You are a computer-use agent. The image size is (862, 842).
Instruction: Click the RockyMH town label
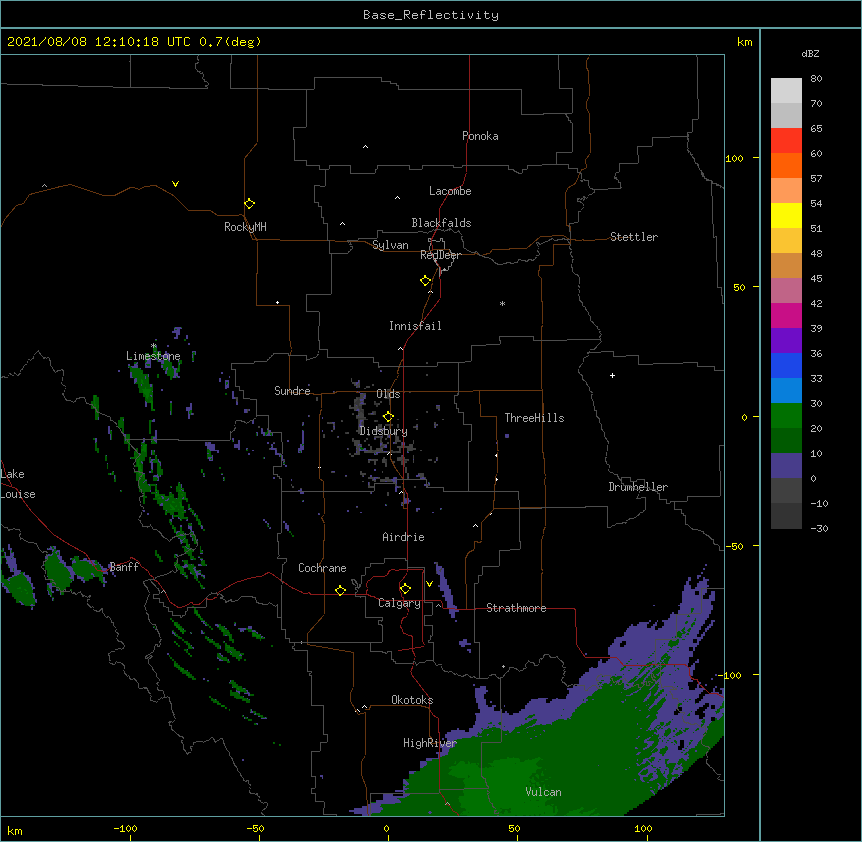(x=245, y=226)
